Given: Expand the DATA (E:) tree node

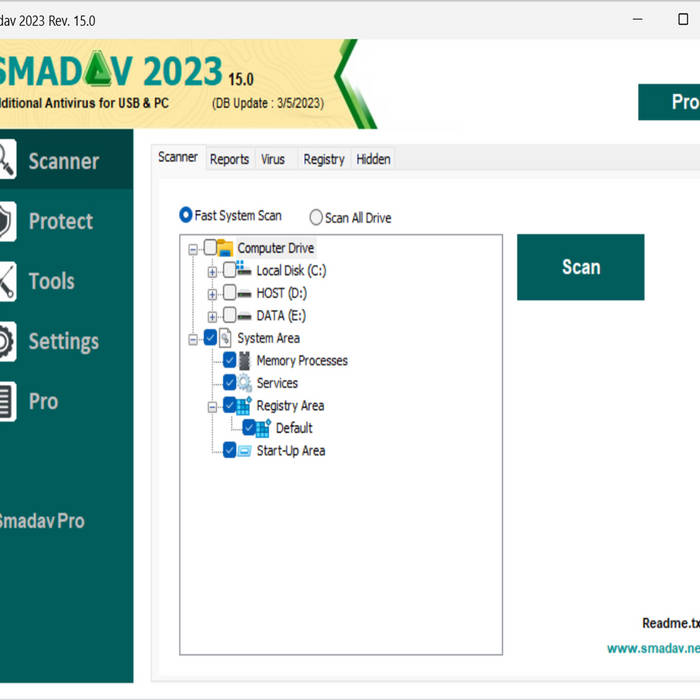Looking at the screenshot, I should coord(212,316).
